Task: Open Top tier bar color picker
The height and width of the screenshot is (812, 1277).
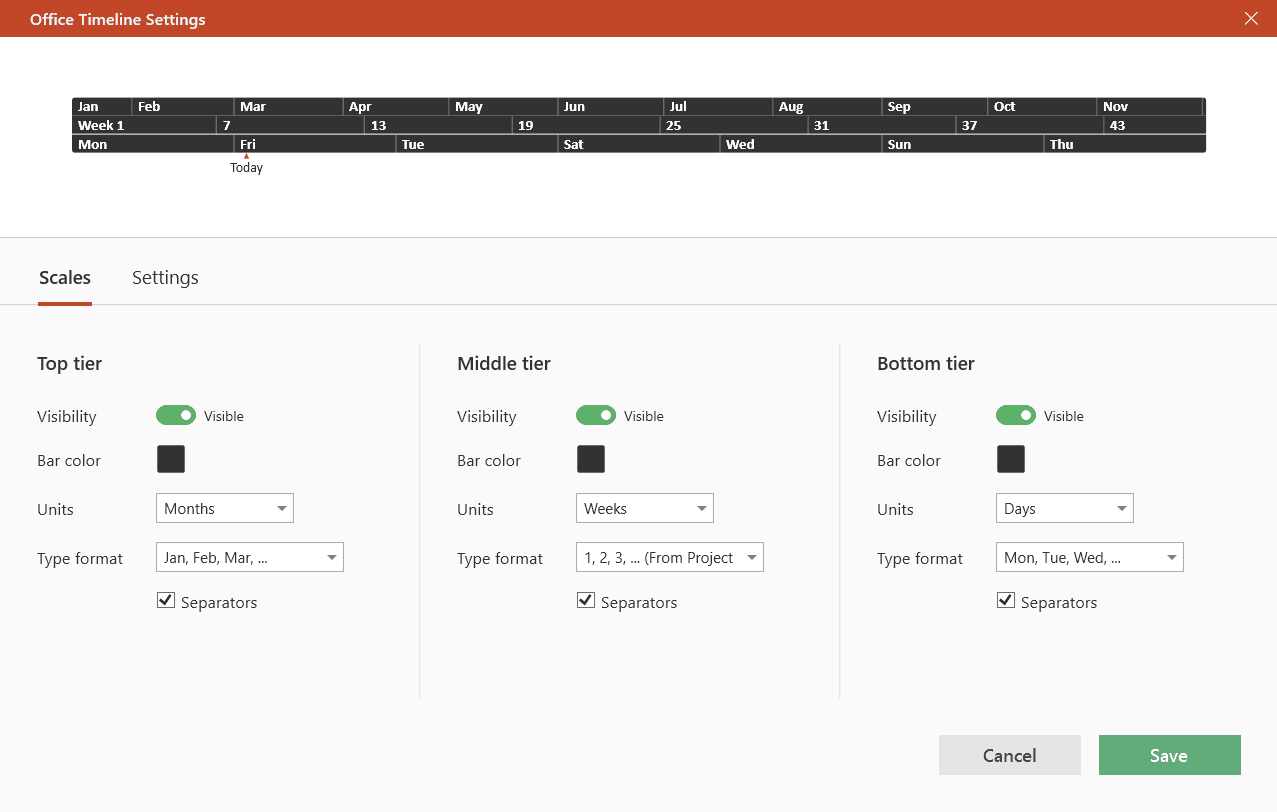Action: coord(171,459)
